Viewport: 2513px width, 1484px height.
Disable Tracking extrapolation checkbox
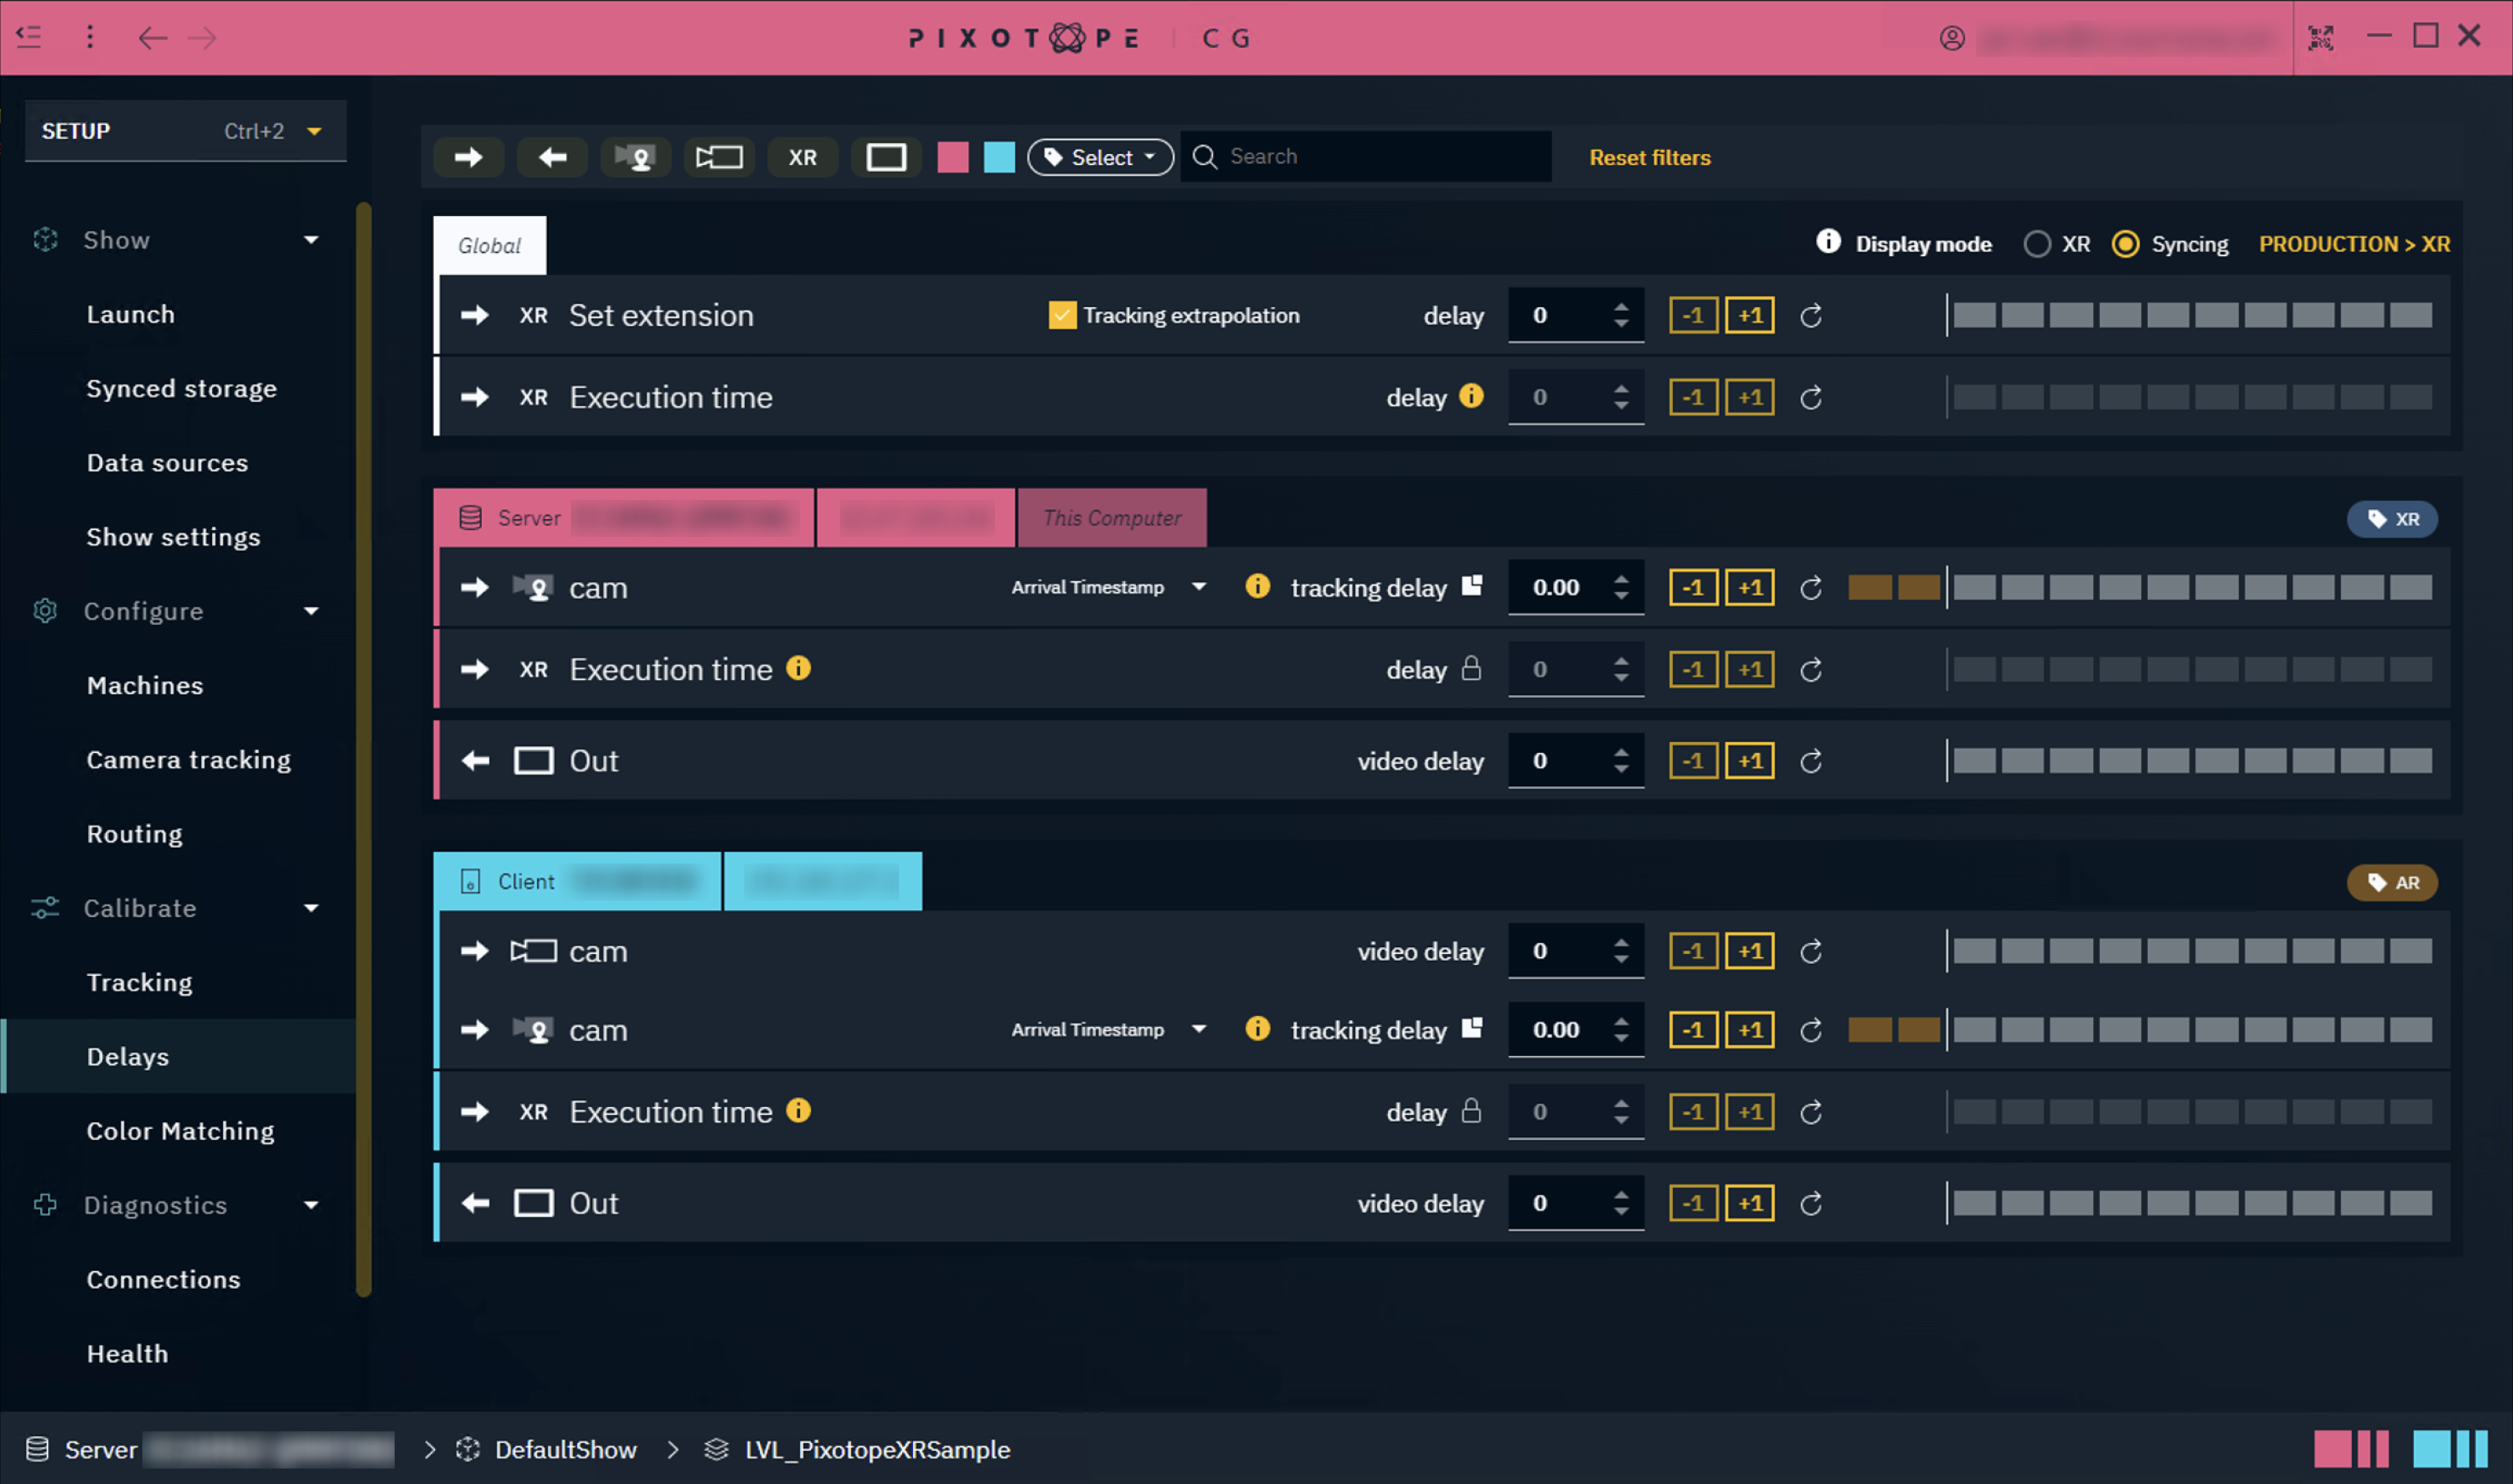[x=1062, y=315]
